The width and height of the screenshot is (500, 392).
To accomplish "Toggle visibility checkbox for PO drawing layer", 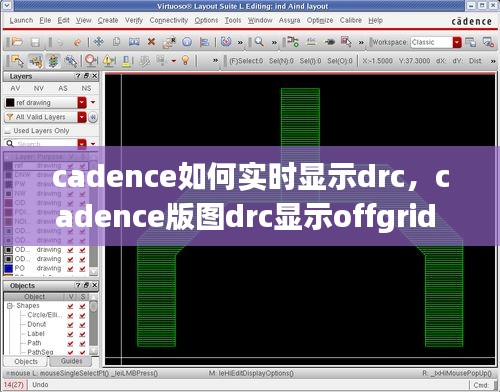I will click(70, 268).
